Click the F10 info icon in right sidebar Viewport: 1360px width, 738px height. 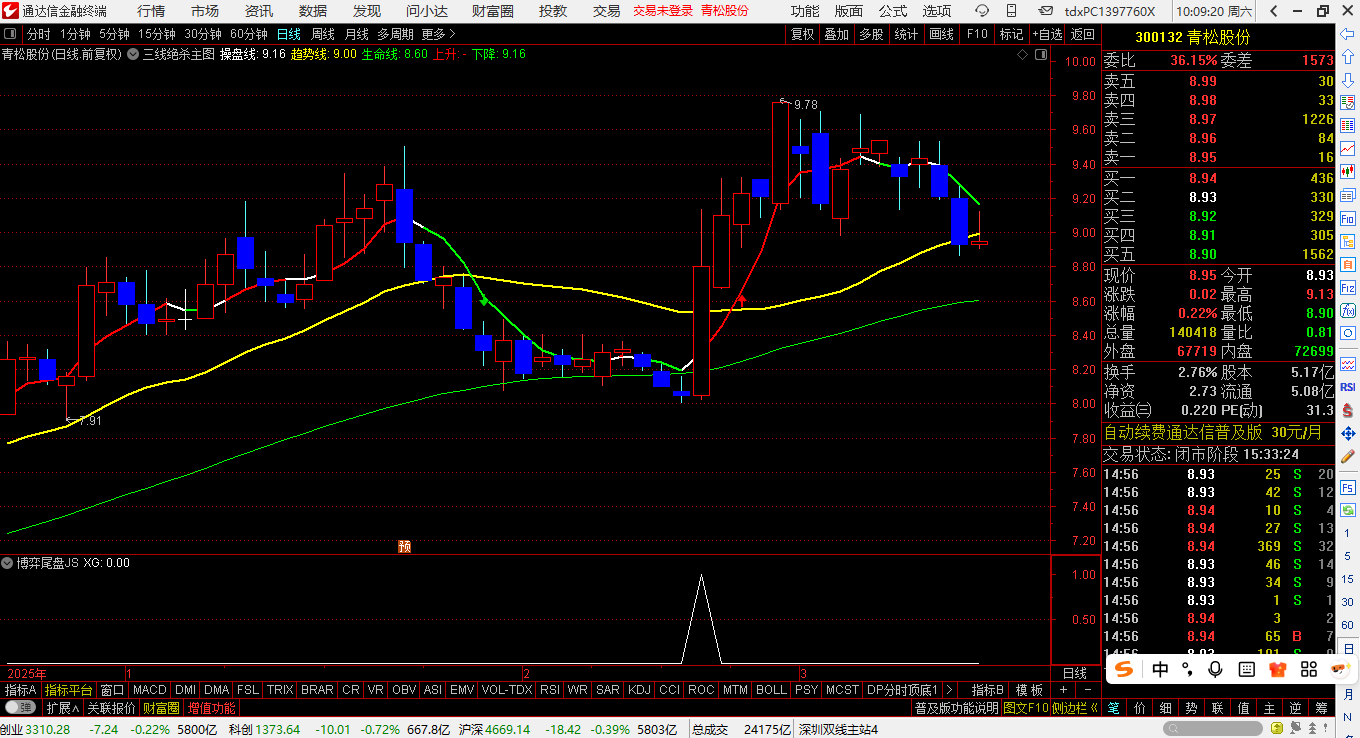(x=1347, y=217)
